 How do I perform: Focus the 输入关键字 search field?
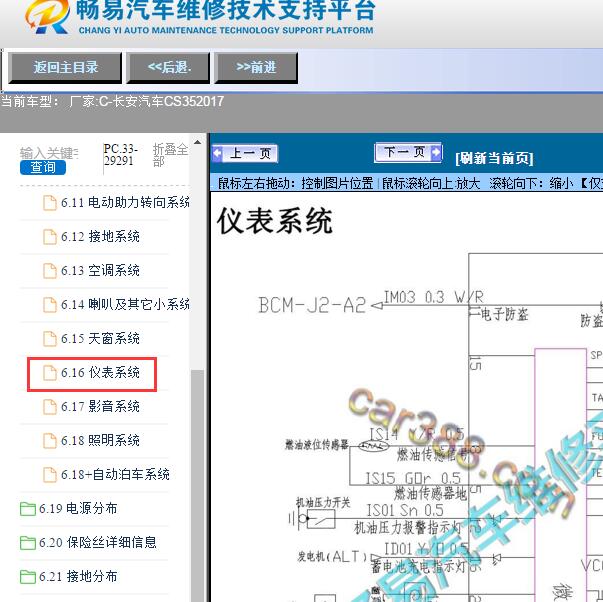49,153
